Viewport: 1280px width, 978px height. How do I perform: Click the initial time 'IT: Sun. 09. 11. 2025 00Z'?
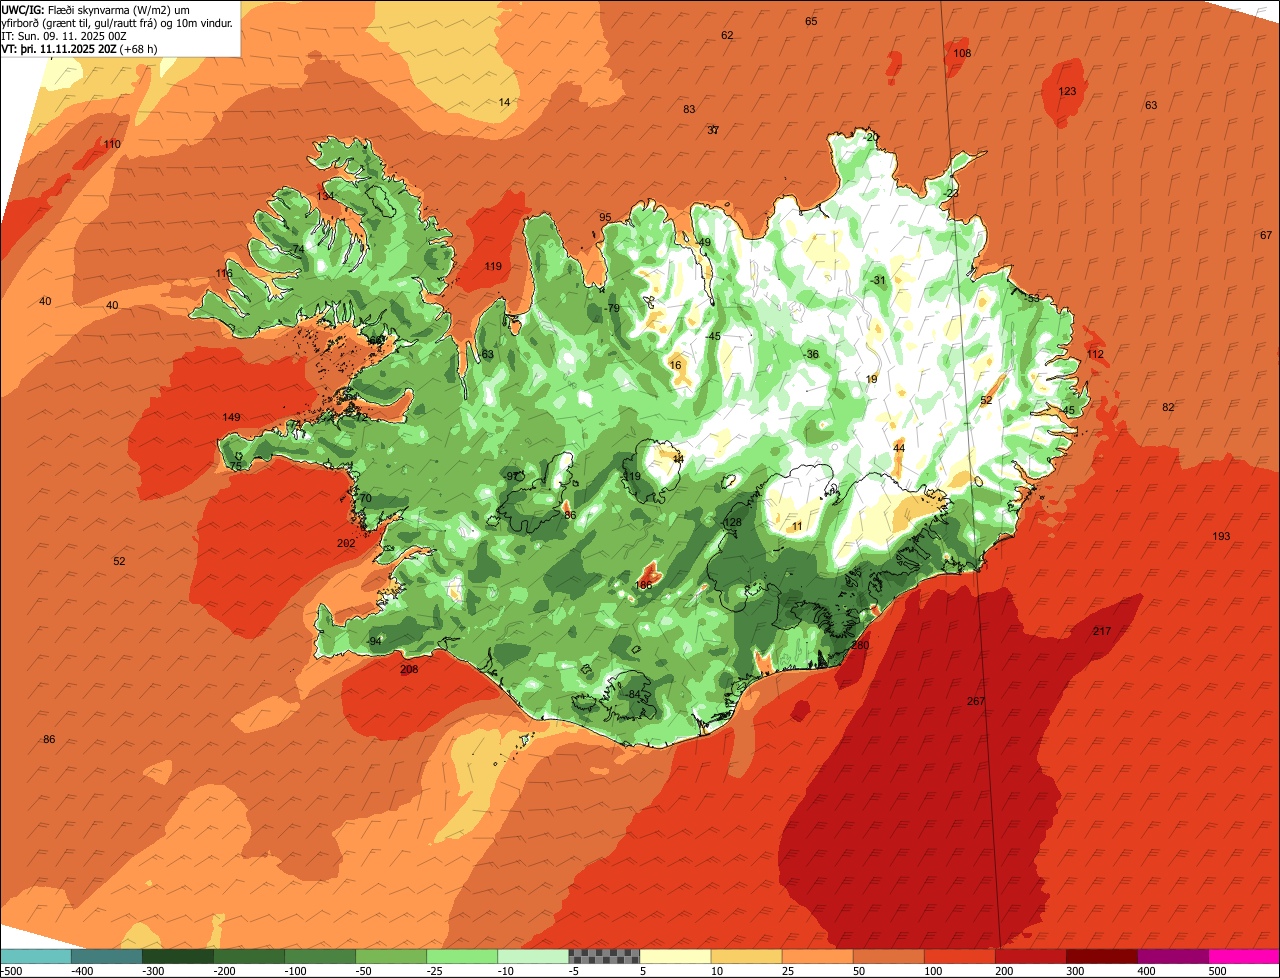tap(65, 35)
